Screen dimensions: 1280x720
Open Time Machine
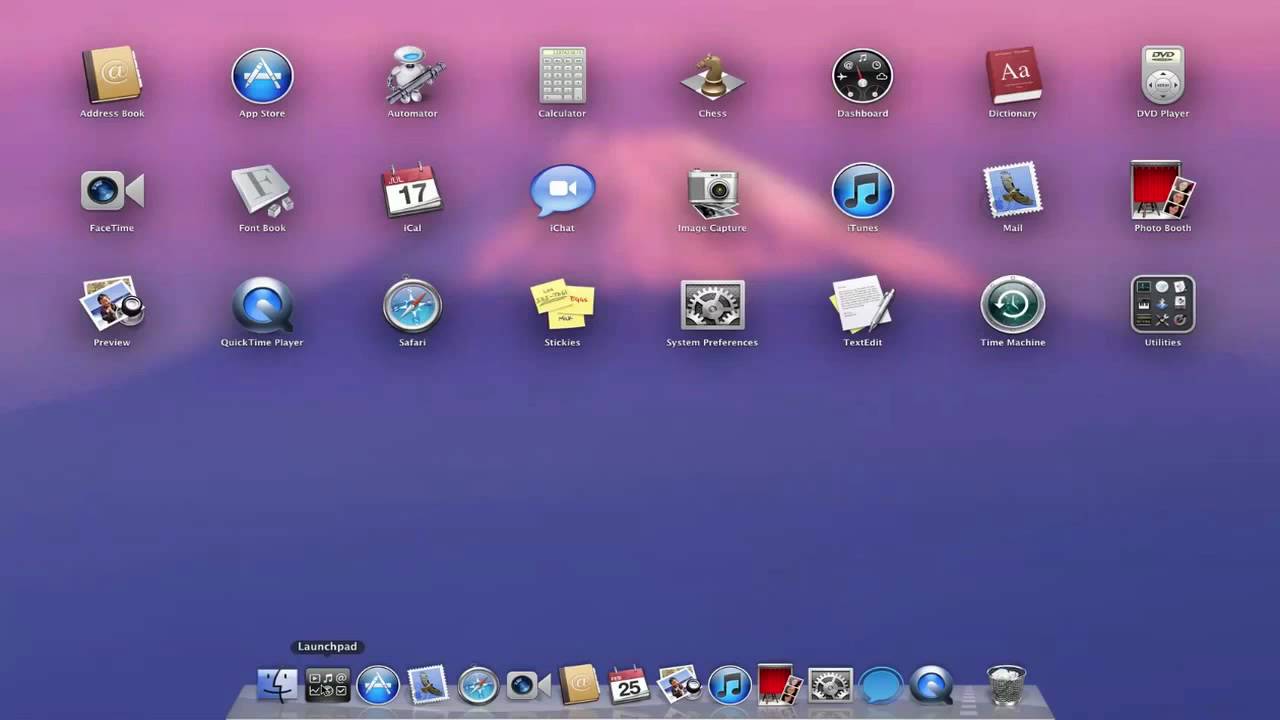pyautogui.click(x=1013, y=305)
